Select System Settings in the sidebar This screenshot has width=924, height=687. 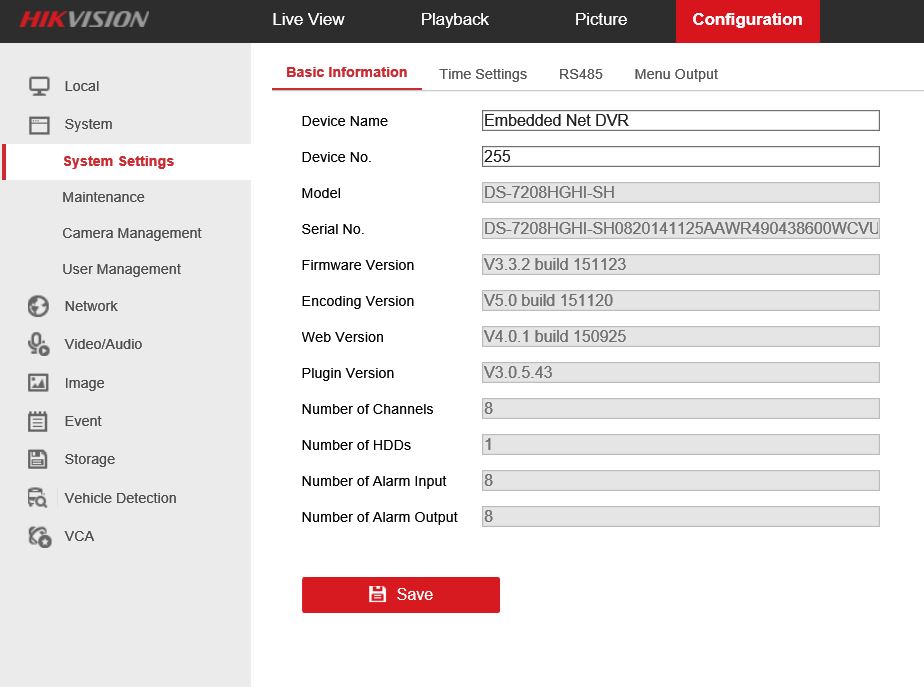118,161
